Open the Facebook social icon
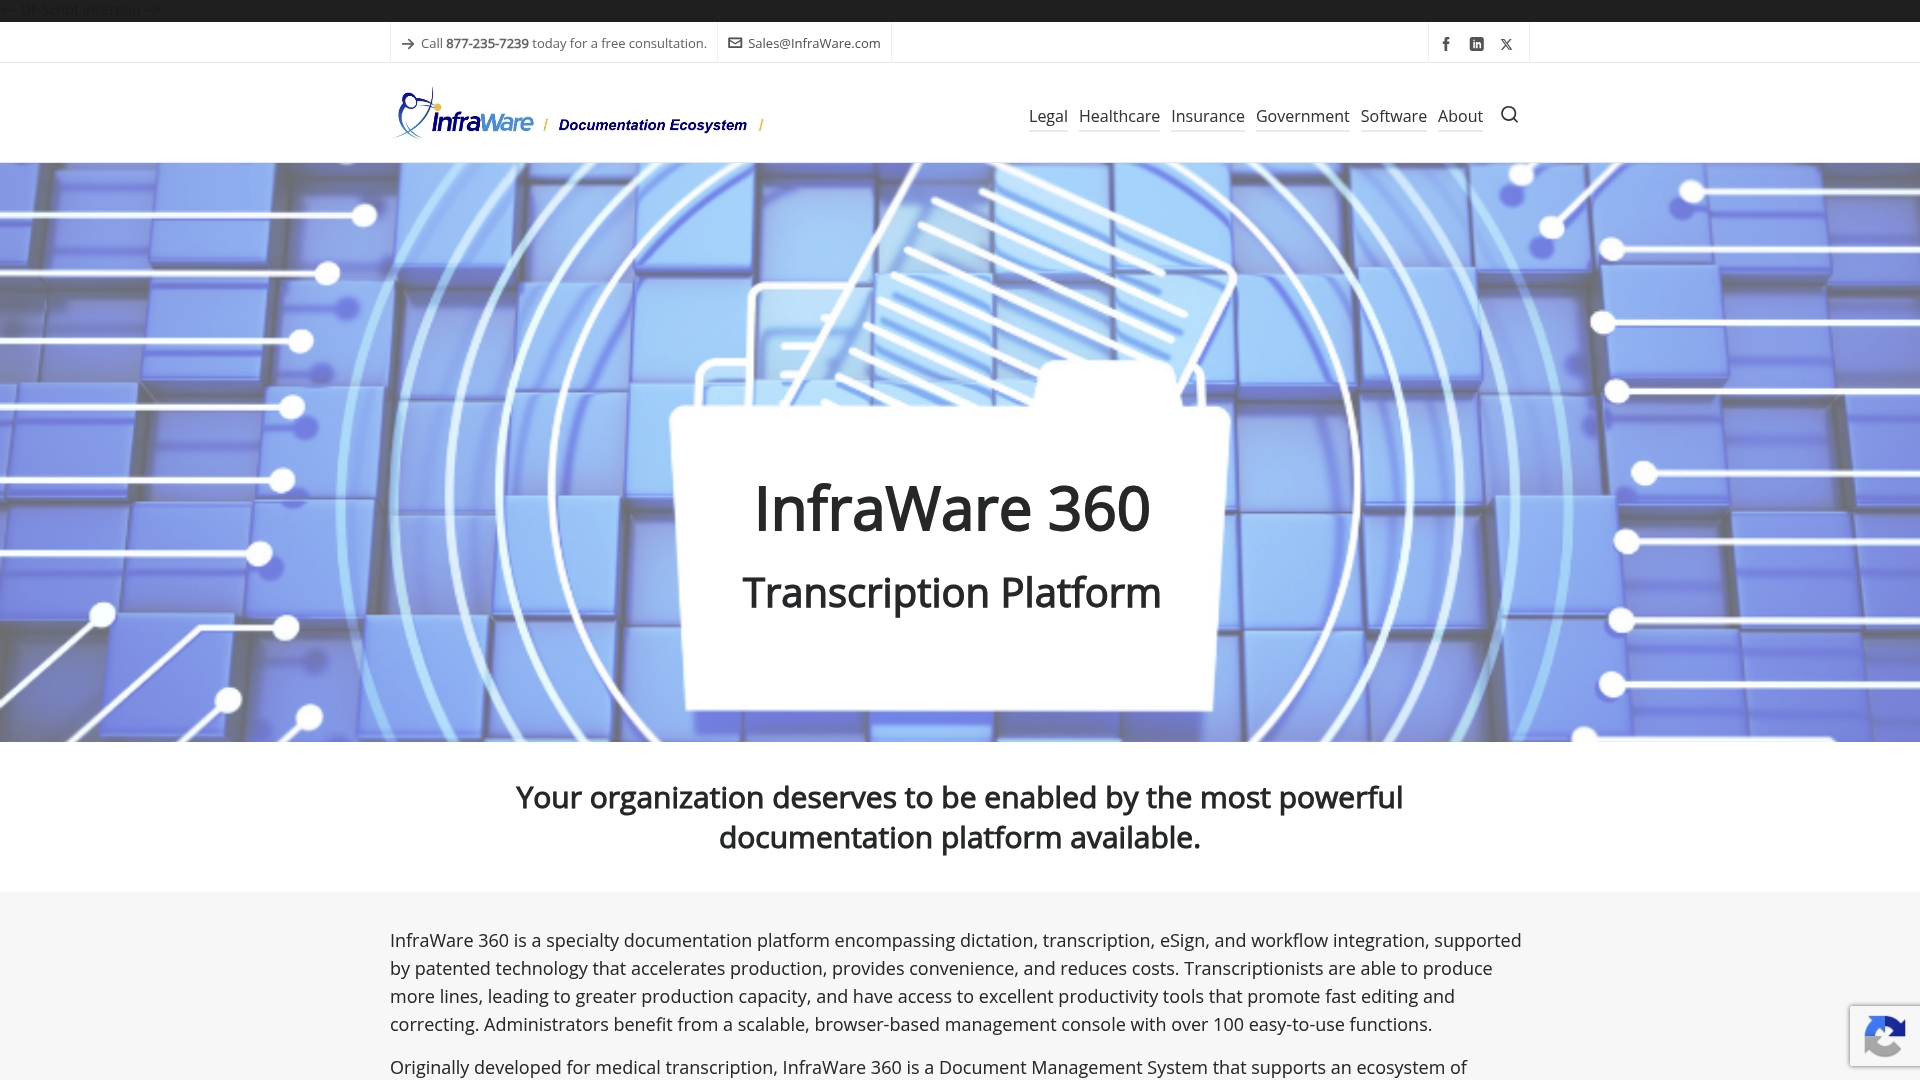This screenshot has width=1920, height=1080. 1446,44
